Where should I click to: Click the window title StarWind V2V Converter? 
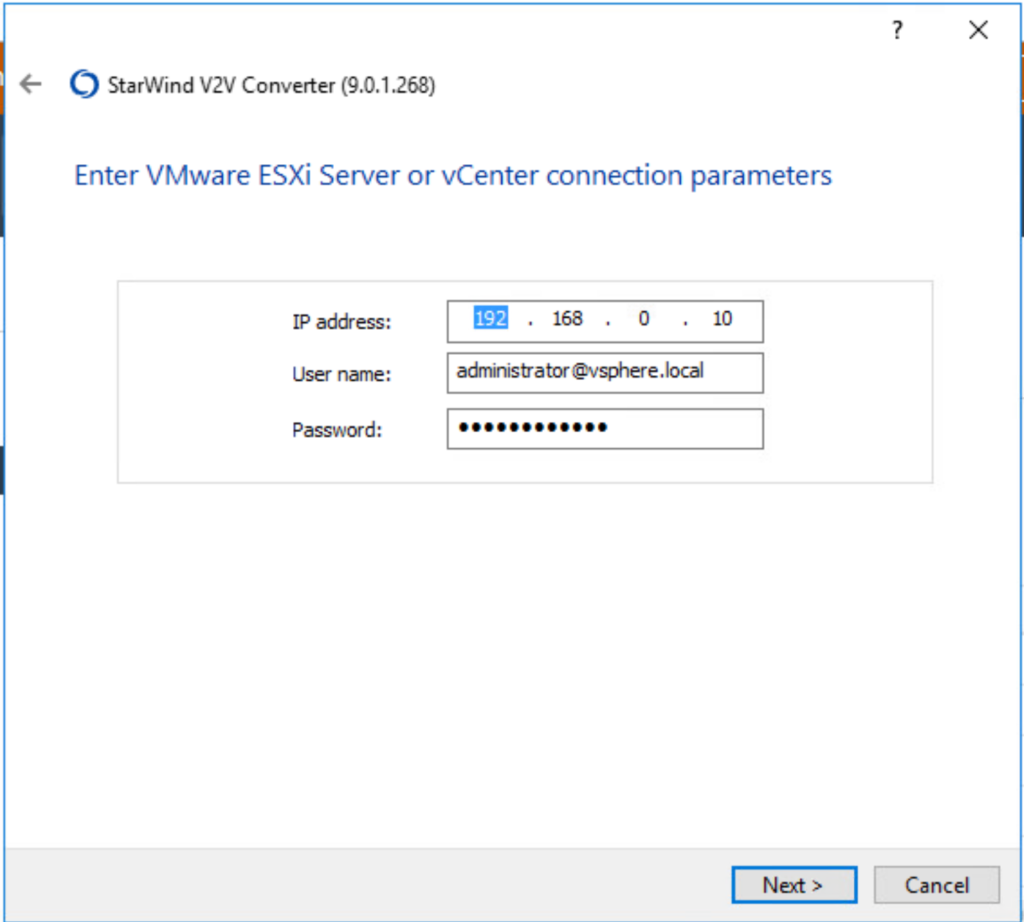(272, 85)
